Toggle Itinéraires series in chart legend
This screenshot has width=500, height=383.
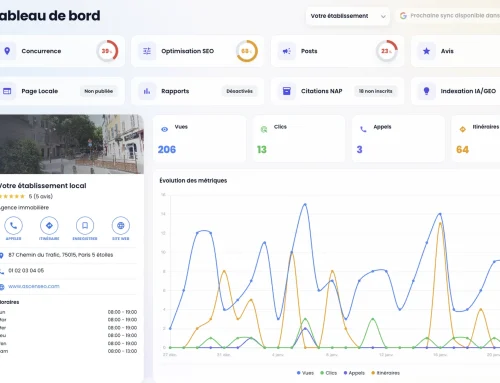coord(385,373)
